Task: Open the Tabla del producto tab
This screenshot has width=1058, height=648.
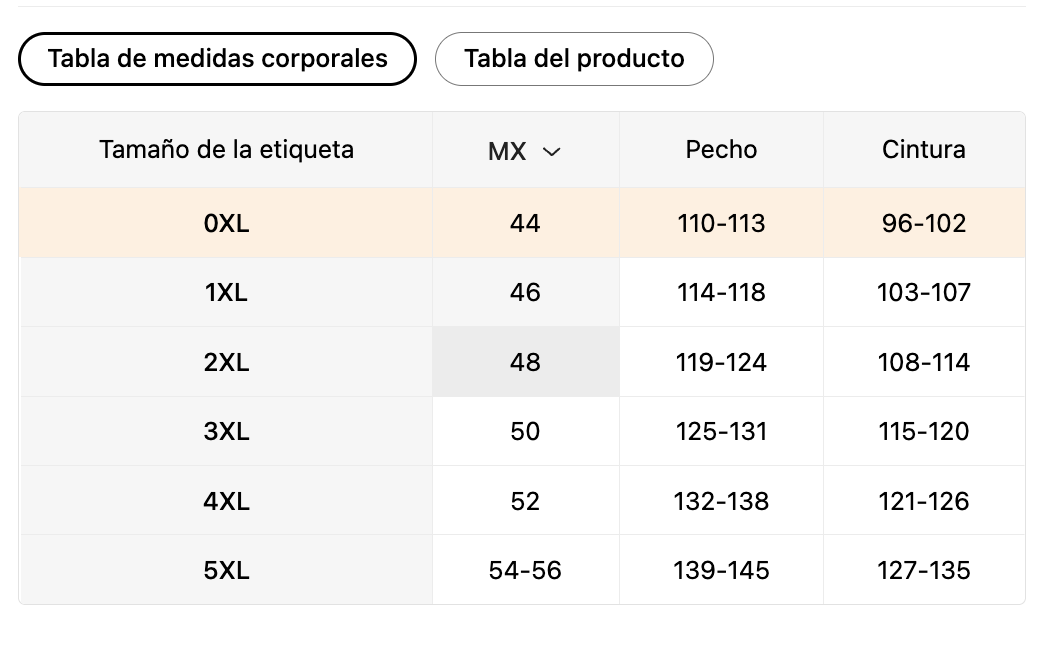Action: (574, 59)
